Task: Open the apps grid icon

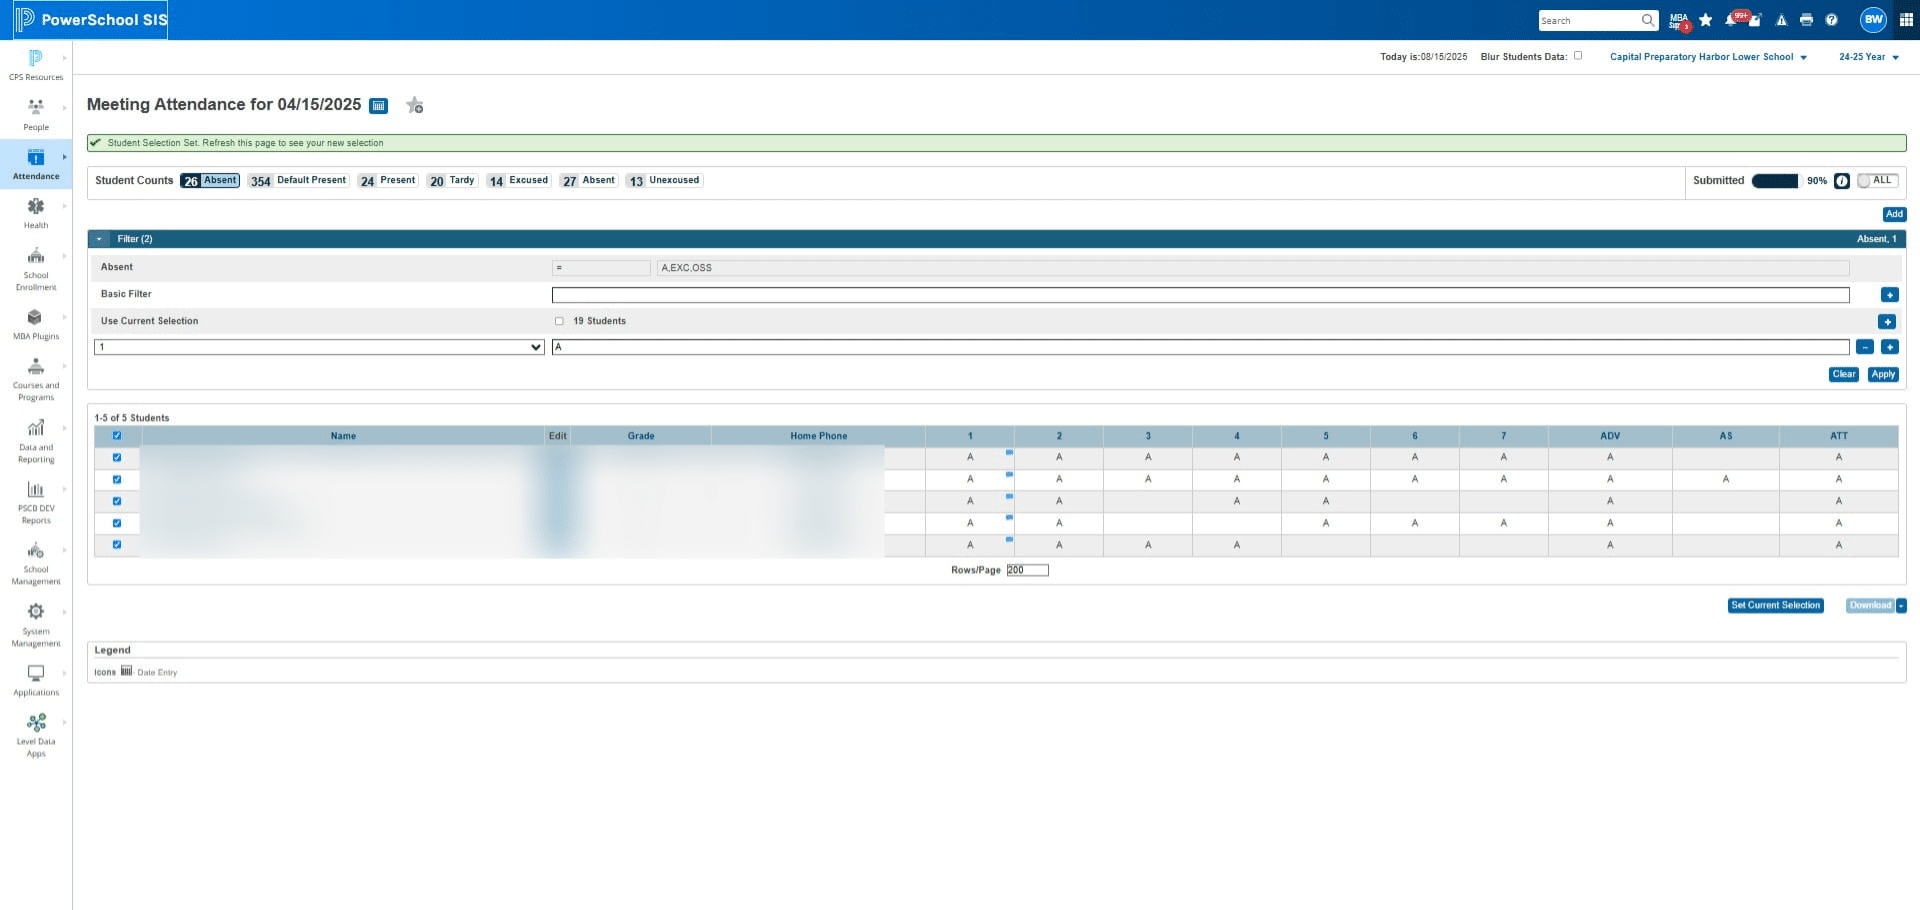Action: (x=1906, y=20)
